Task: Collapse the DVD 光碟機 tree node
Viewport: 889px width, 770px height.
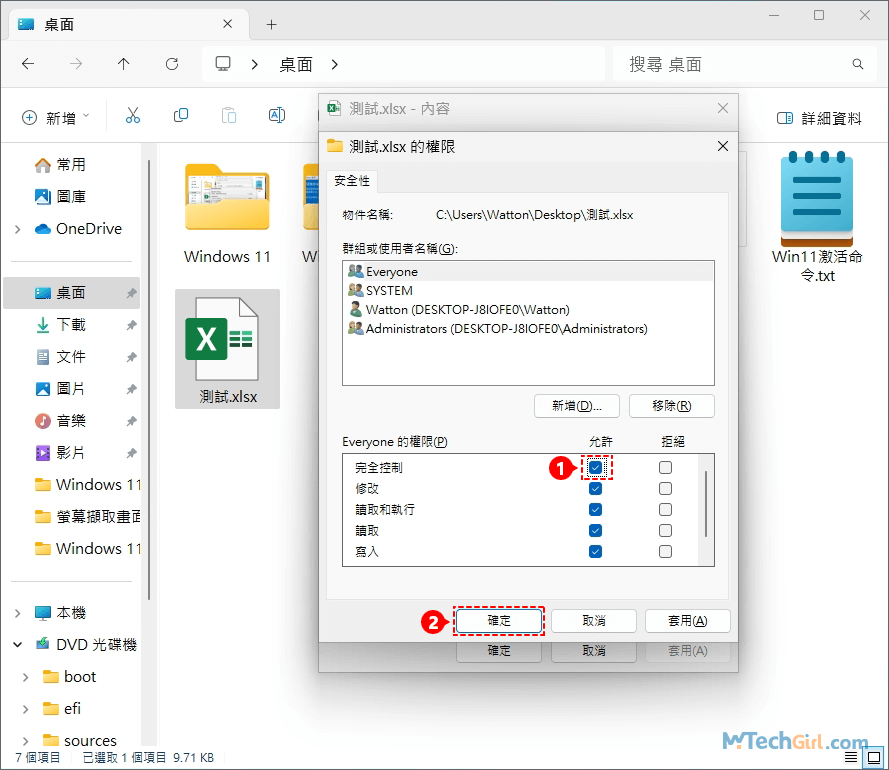Action: click(x=18, y=645)
